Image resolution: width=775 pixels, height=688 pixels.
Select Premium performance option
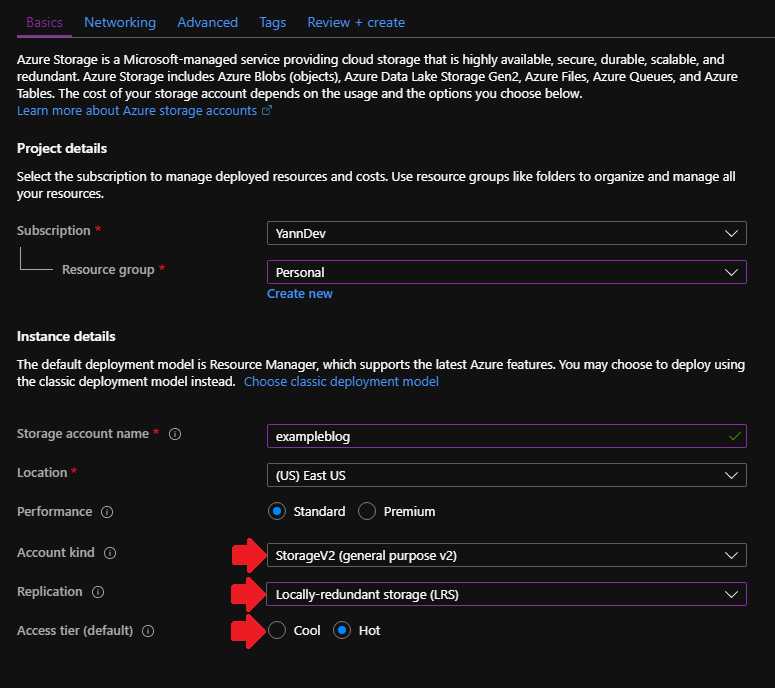[x=367, y=511]
